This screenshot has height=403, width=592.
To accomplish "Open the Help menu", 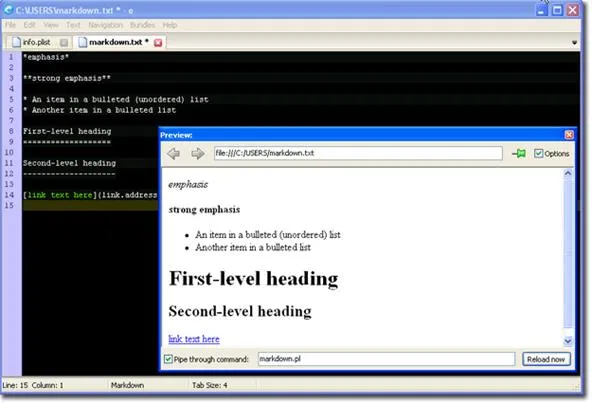I will click(x=170, y=25).
